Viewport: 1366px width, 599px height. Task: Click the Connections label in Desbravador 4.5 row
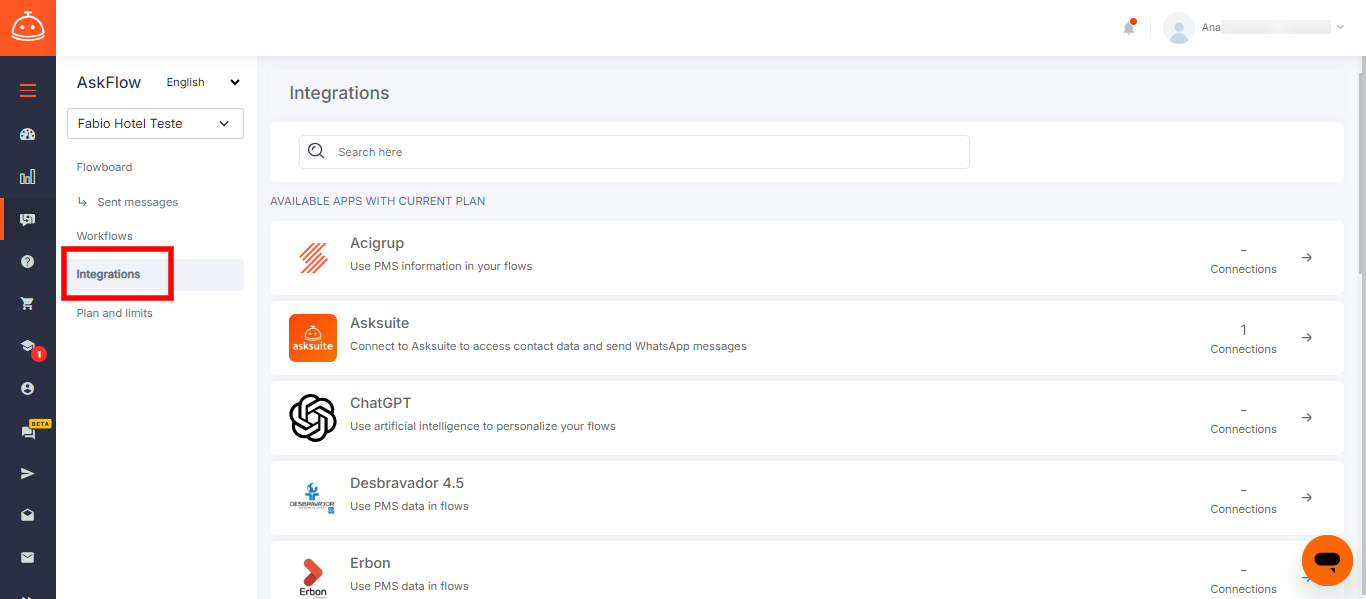1243,509
